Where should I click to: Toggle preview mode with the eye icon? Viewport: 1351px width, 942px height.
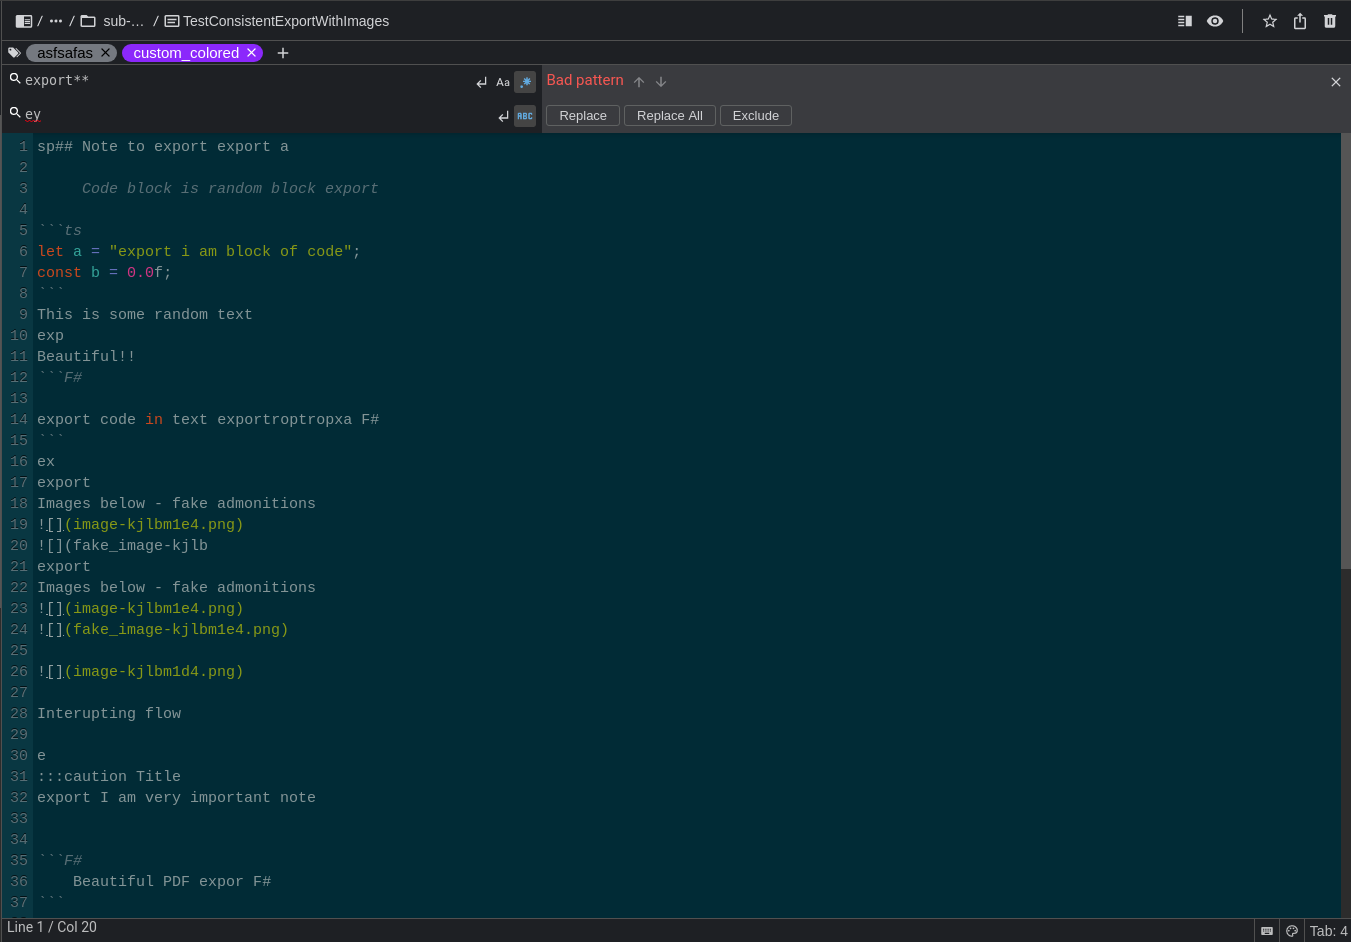tap(1215, 21)
